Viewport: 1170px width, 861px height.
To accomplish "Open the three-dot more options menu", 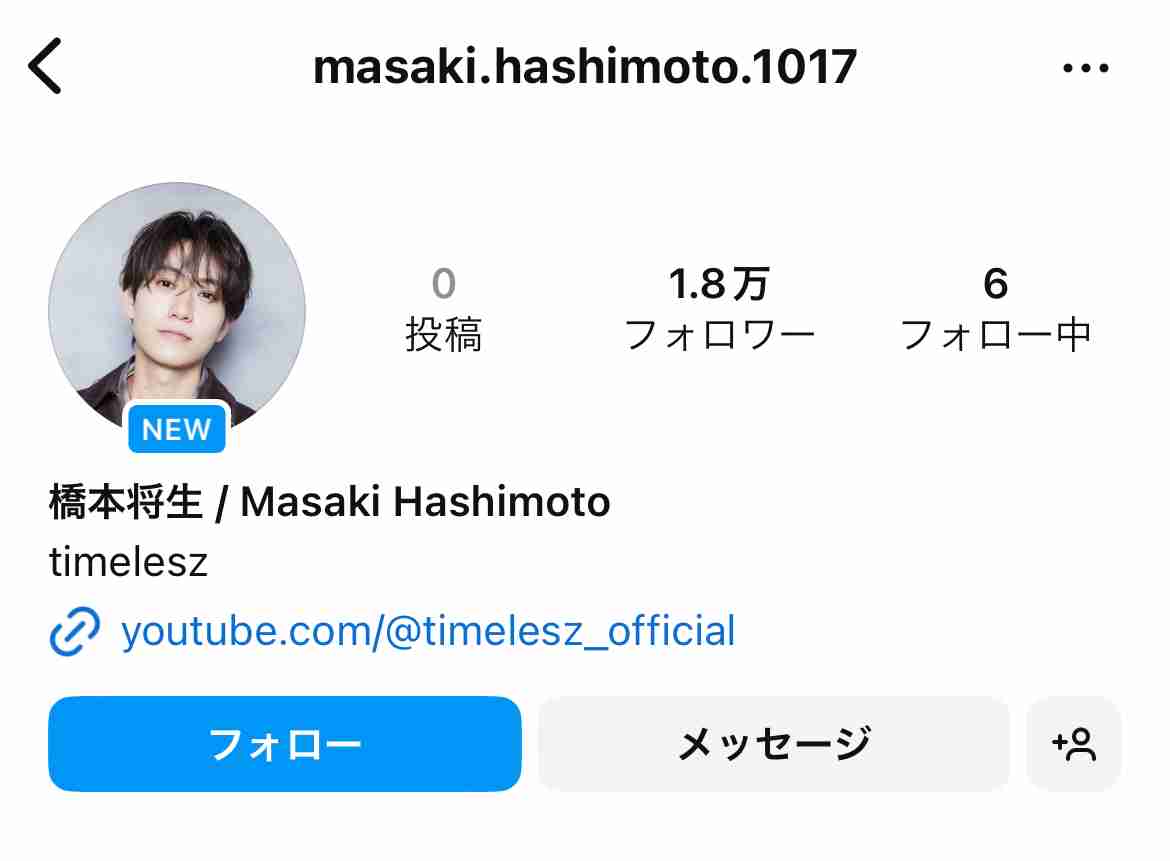I will 1086,68.
